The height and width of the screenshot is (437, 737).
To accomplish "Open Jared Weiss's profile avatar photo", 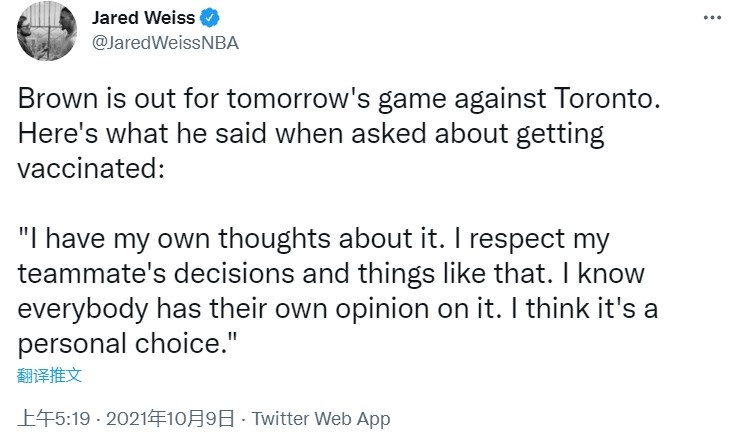I will [x=47, y=31].
